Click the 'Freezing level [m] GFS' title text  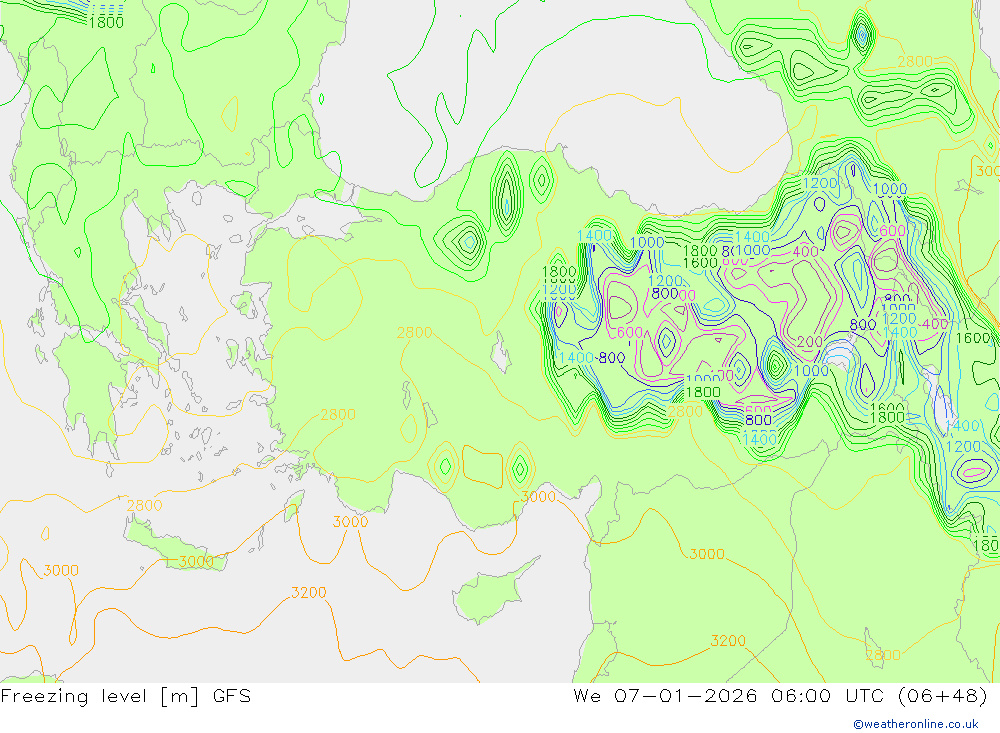[x=126, y=696]
